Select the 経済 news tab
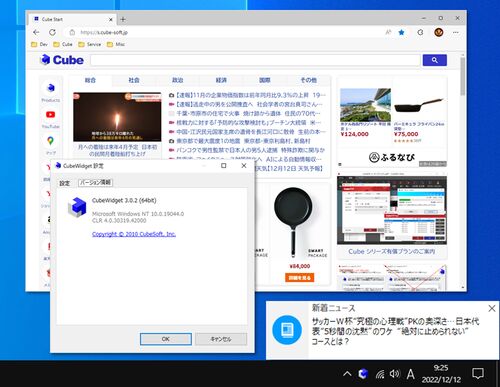The image size is (500, 387). (221, 80)
